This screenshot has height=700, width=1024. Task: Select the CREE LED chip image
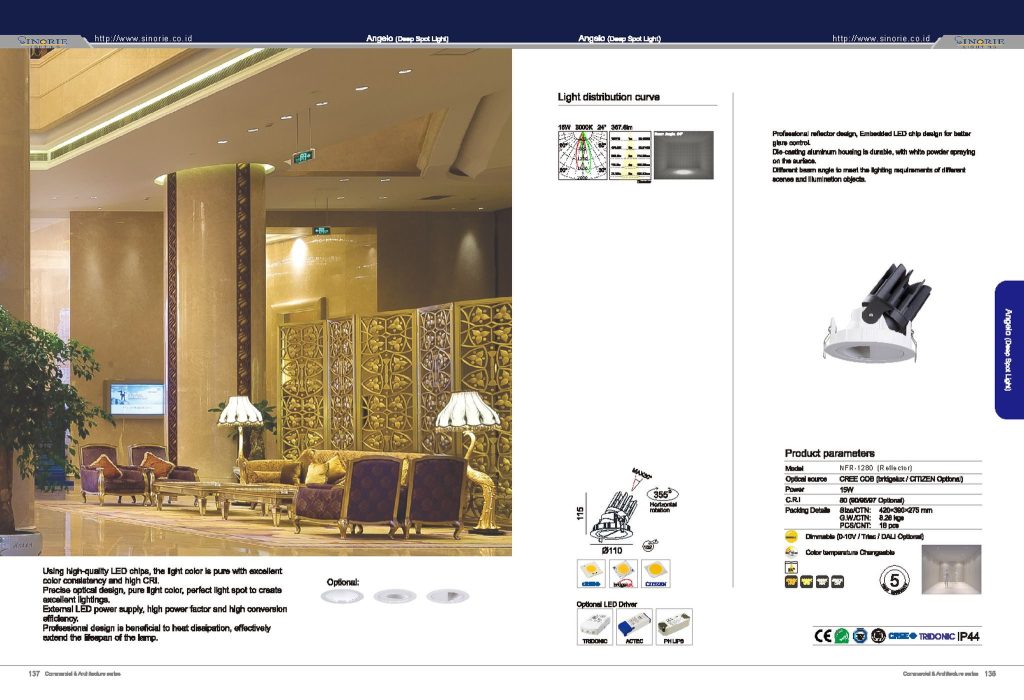590,572
